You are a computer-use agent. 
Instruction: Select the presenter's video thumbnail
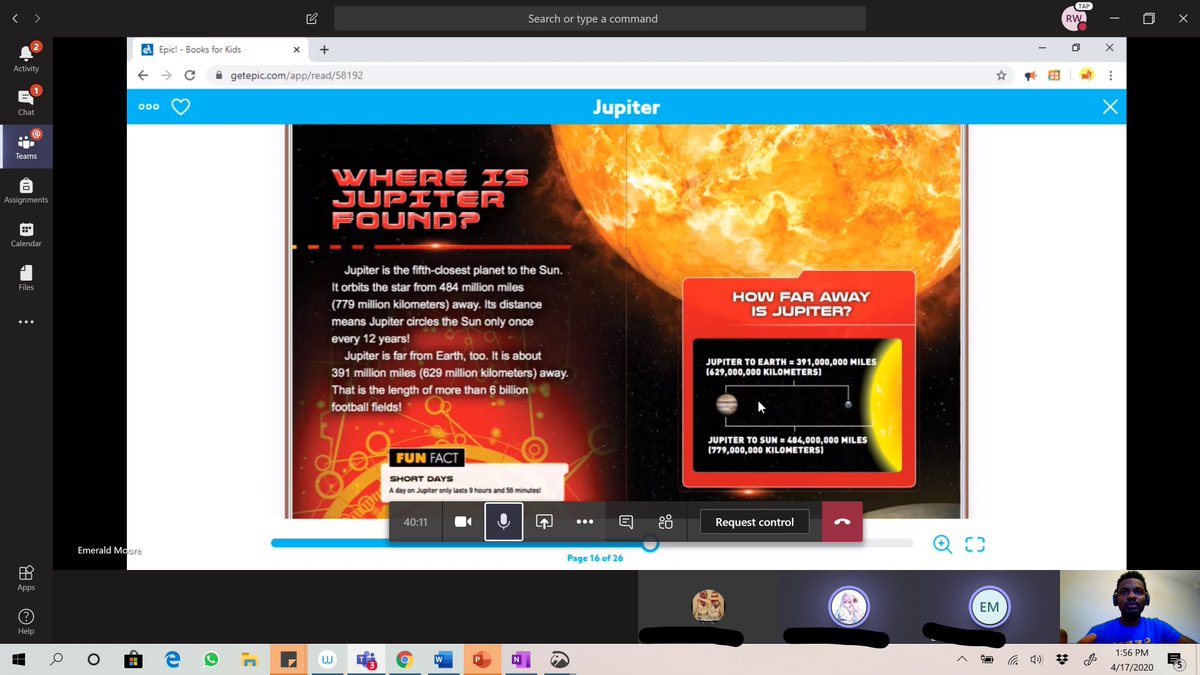1130,606
